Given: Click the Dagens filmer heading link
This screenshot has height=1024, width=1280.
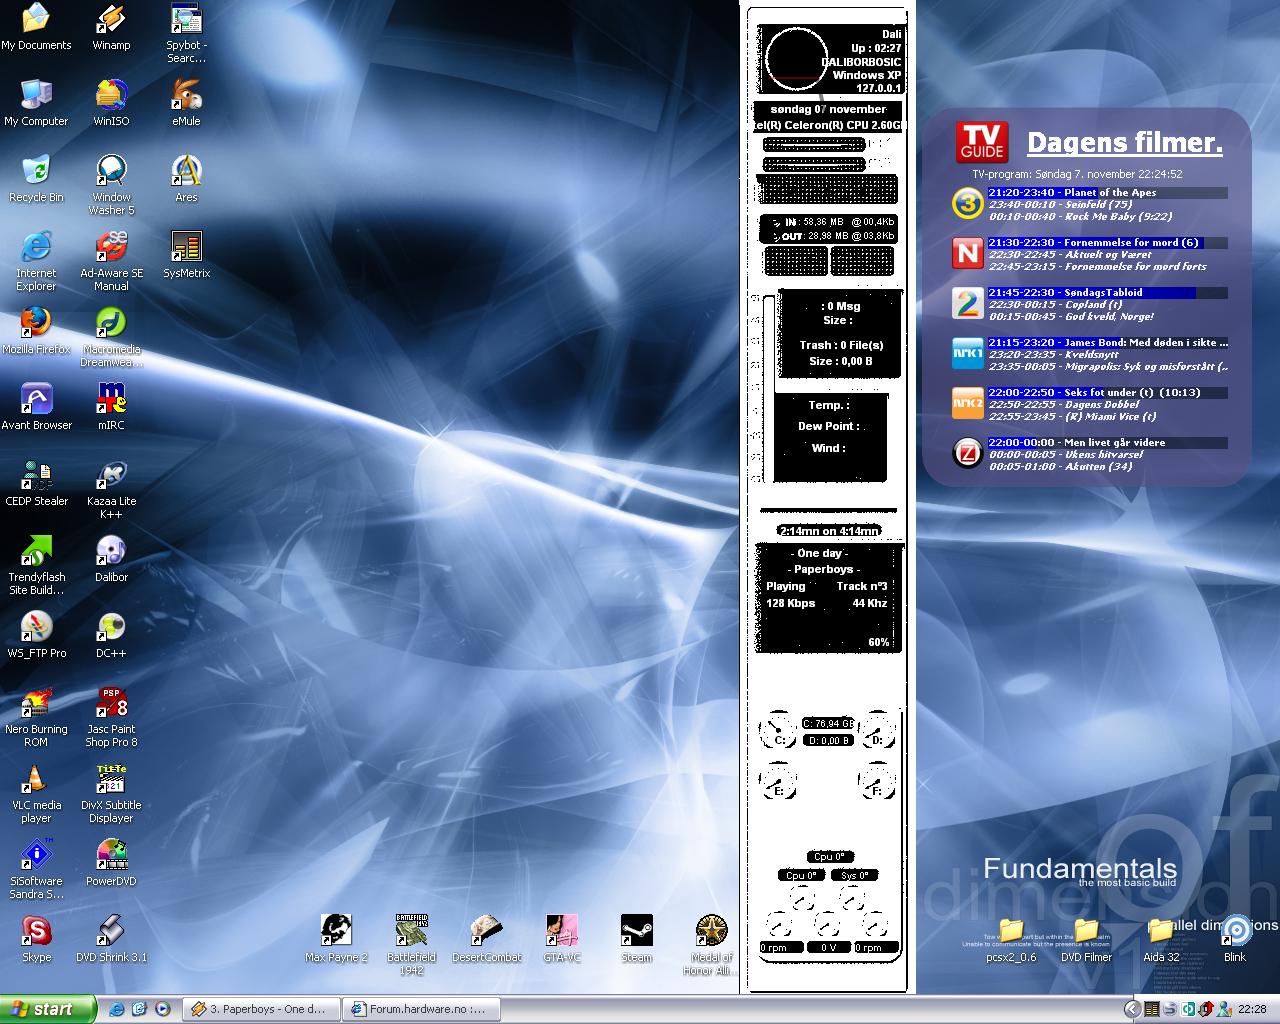Looking at the screenshot, I should coord(1124,144).
